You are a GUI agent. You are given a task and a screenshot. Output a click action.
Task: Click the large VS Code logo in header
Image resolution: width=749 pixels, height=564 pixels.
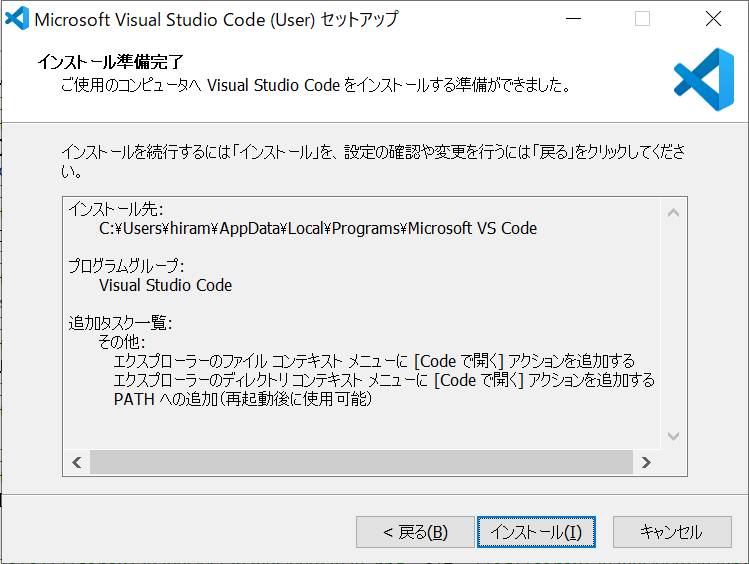click(x=704, y=79)
